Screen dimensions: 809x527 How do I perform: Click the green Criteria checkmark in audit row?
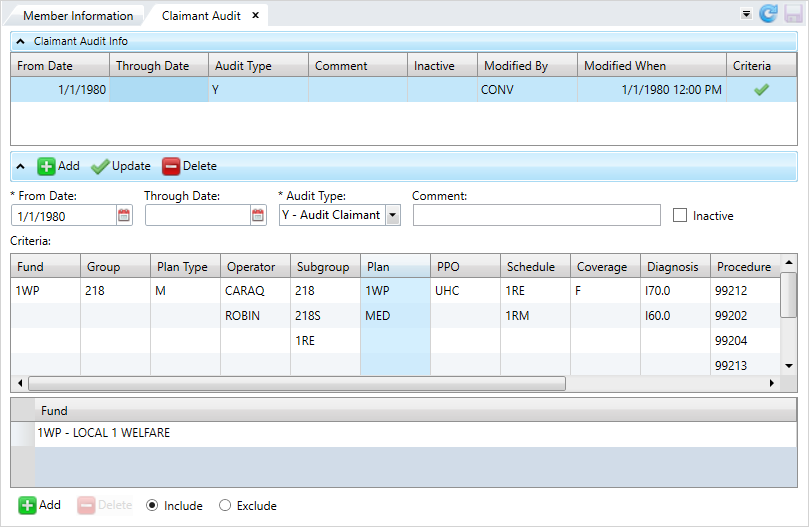coord(761,90)
